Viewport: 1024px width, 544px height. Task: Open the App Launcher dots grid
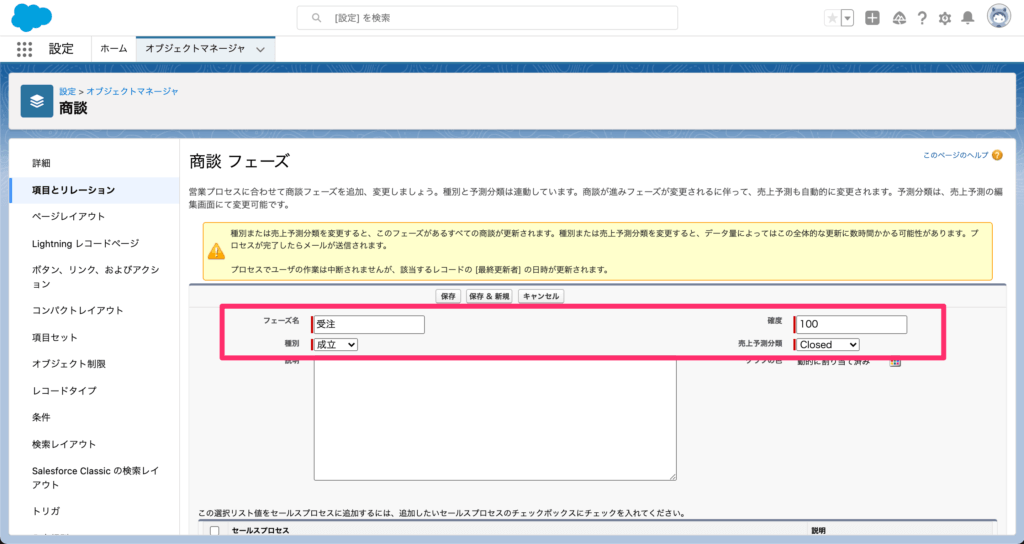click(24, 49)
